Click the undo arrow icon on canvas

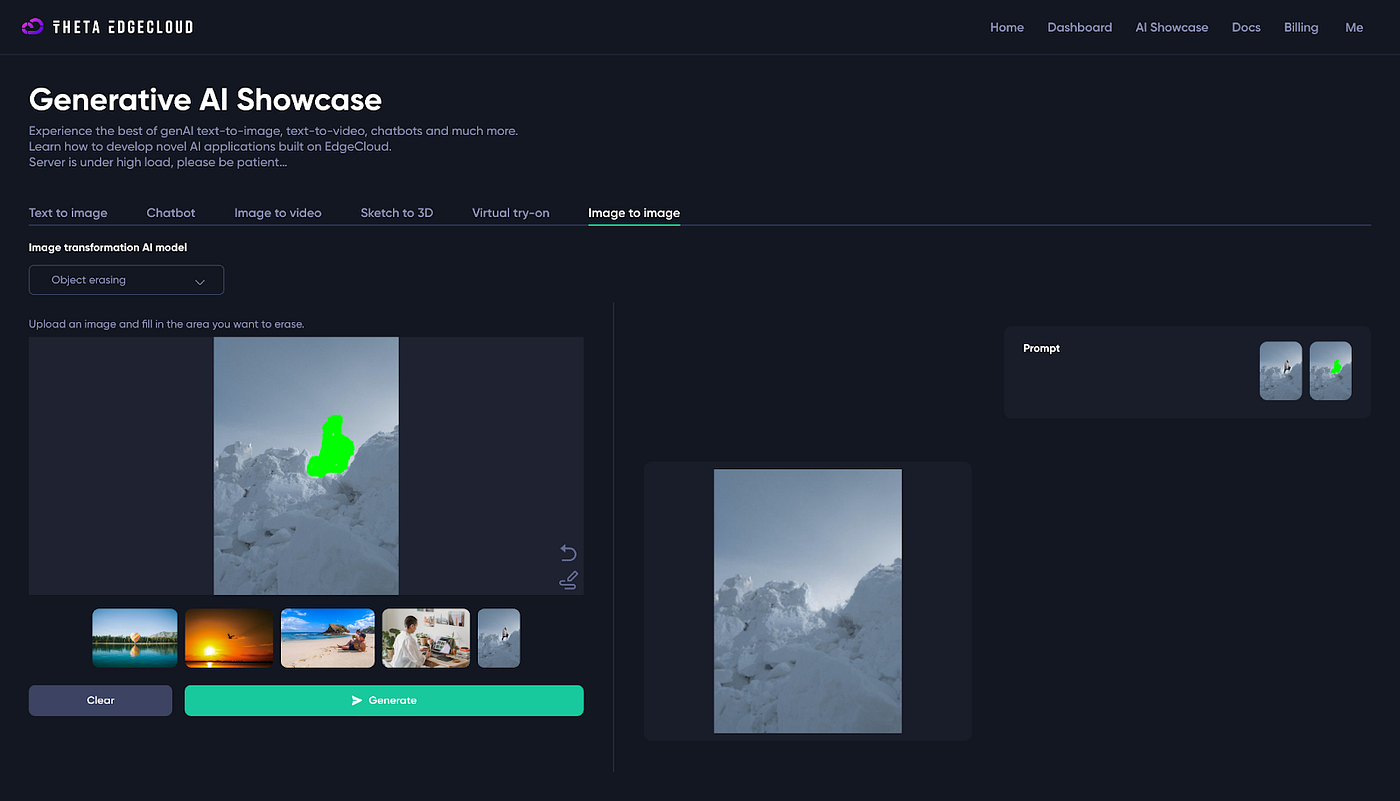pyautogui.click(x=568, y=553)
